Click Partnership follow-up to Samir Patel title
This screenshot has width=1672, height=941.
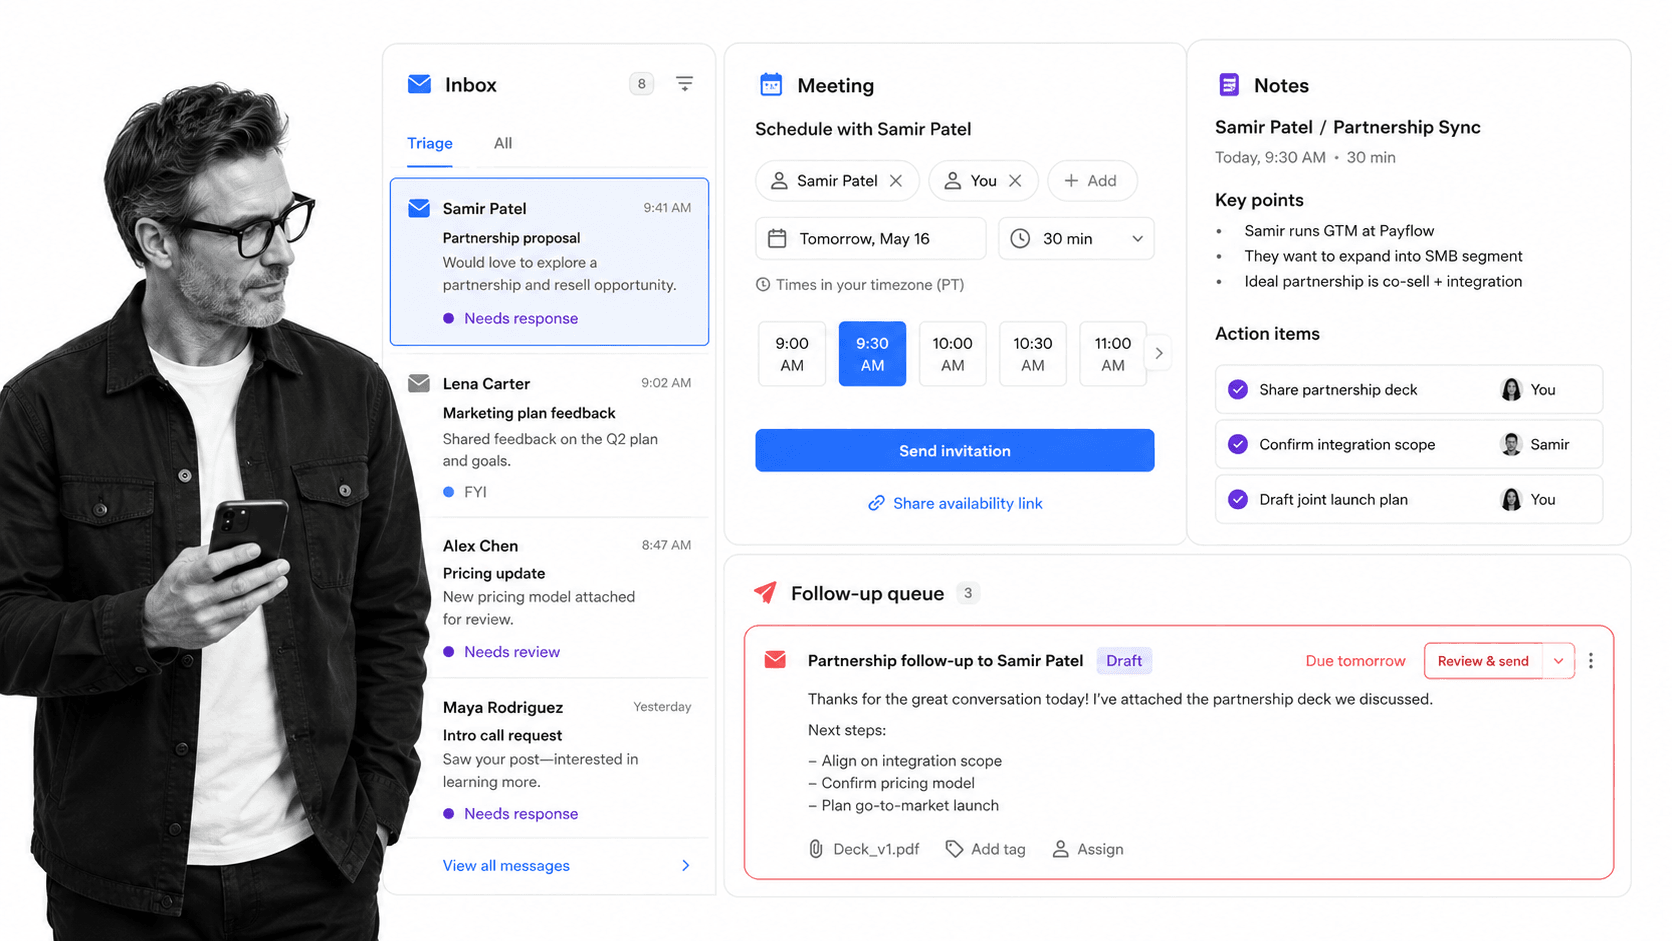(x=945, y=661)
